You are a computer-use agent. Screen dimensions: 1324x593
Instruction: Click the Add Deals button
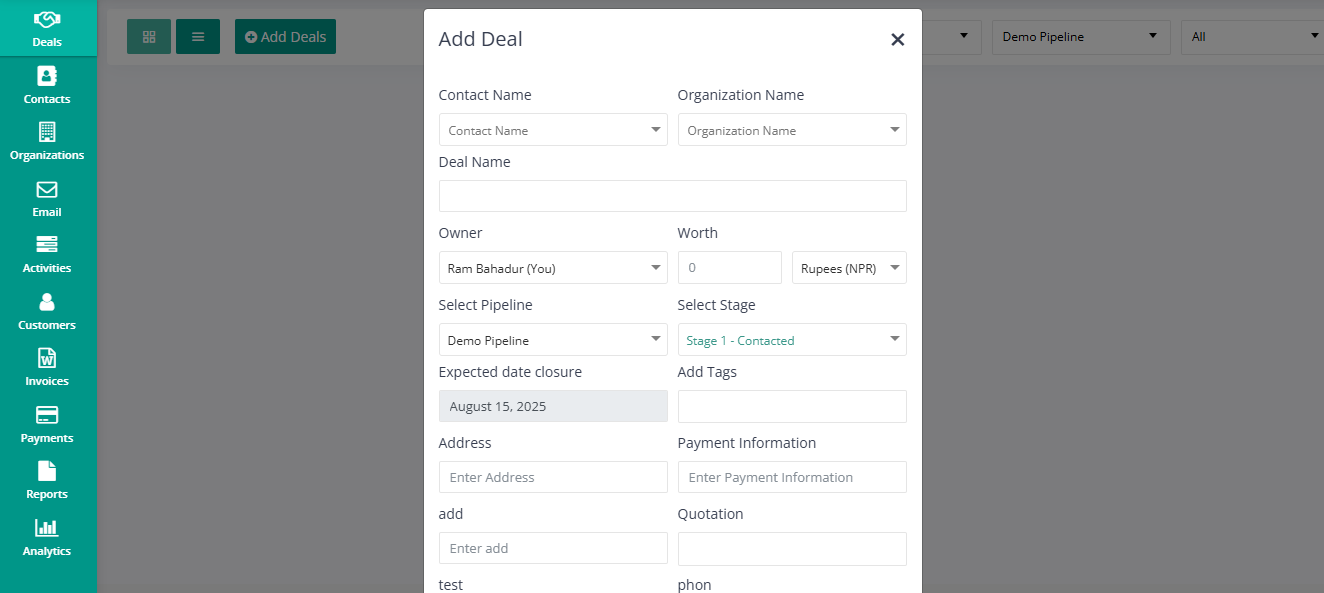(x=285, y=36)
